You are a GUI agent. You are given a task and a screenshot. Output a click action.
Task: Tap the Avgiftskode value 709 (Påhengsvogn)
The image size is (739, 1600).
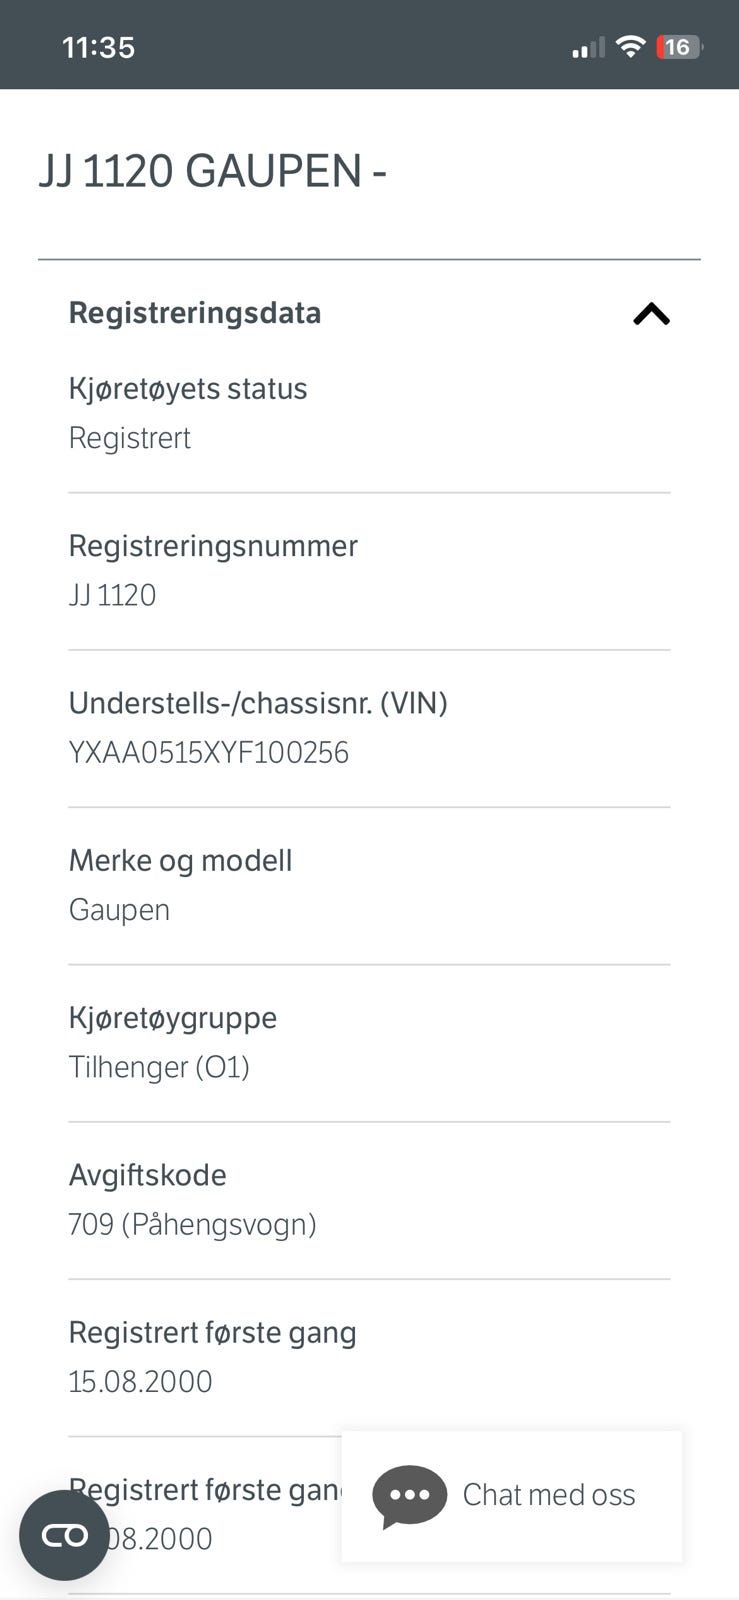192,1224
